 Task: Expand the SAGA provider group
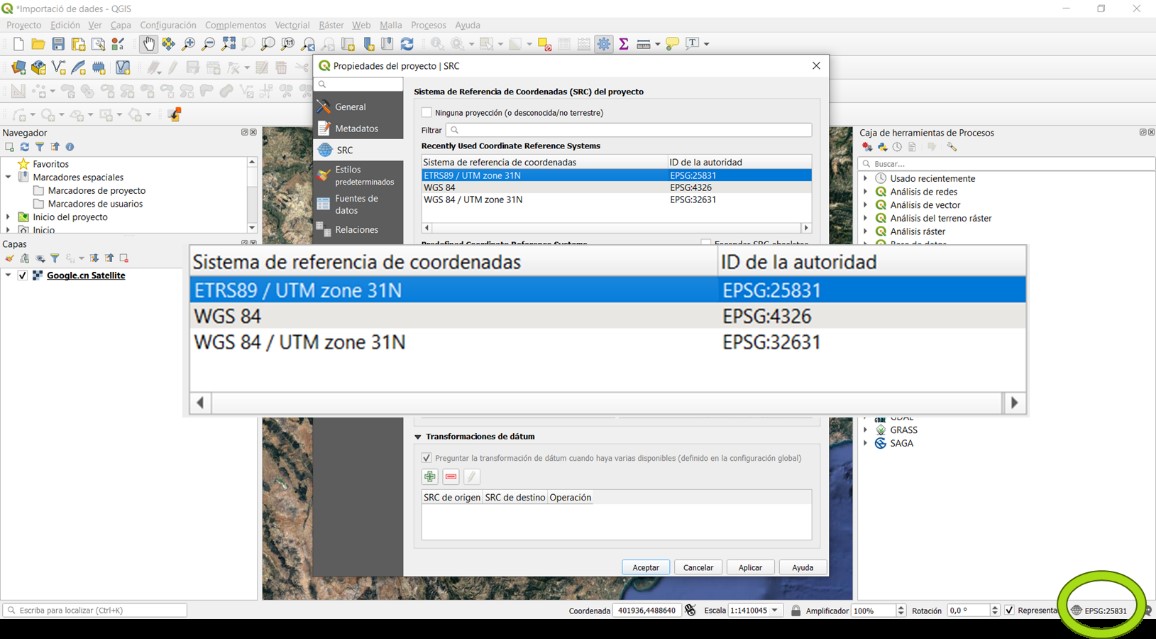coord(866,443)
